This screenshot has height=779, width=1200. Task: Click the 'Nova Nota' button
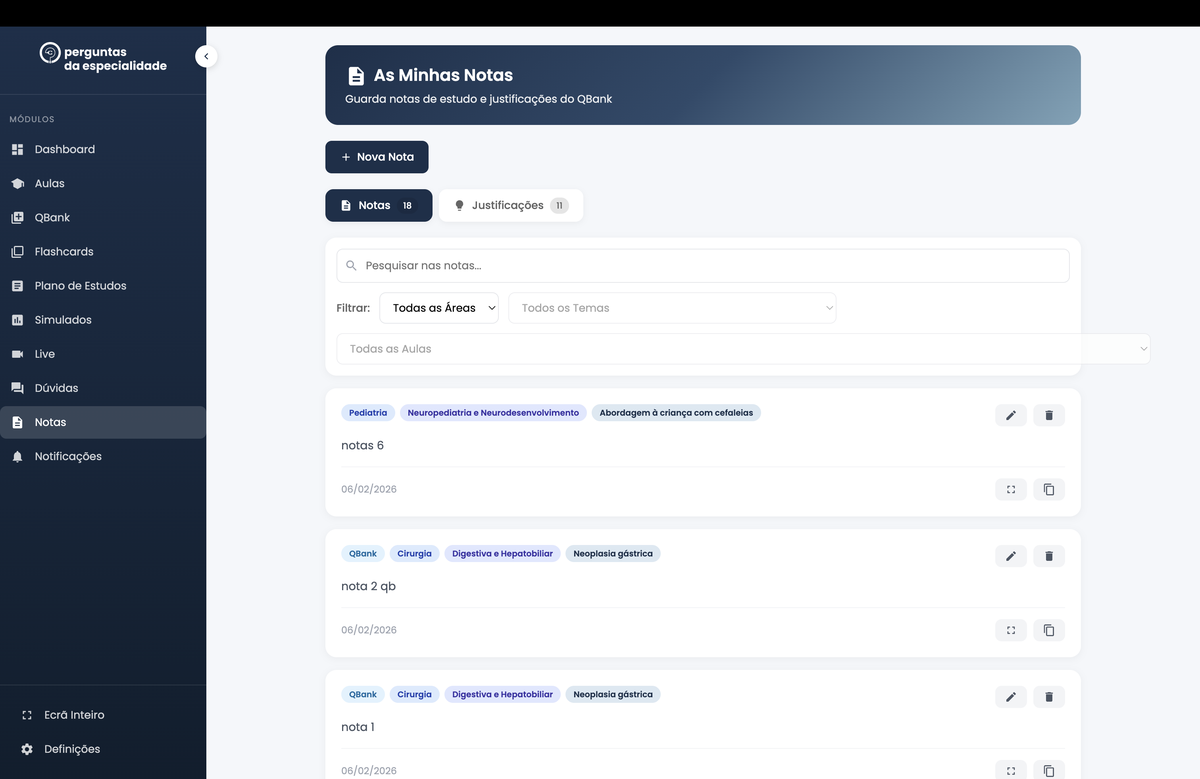(377, 157)
